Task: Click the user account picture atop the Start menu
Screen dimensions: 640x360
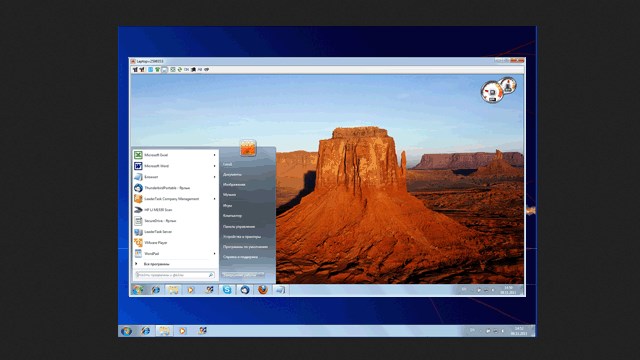Action: pos(248,148)
